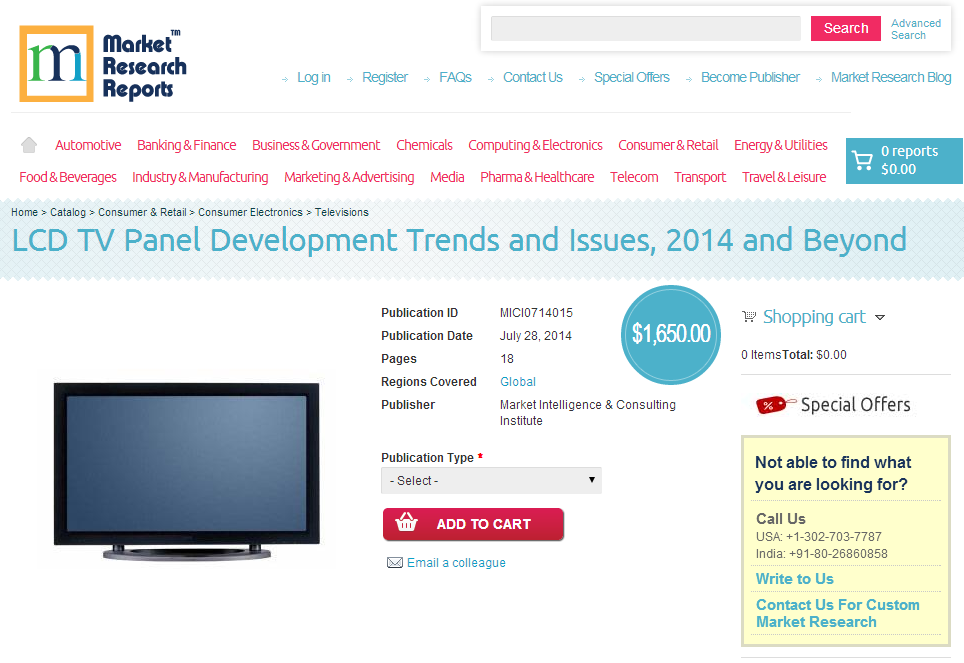This screenshot has height=663, width=964.
Task: Open the Publication Type select dropdown
Action: click(491, 480)
